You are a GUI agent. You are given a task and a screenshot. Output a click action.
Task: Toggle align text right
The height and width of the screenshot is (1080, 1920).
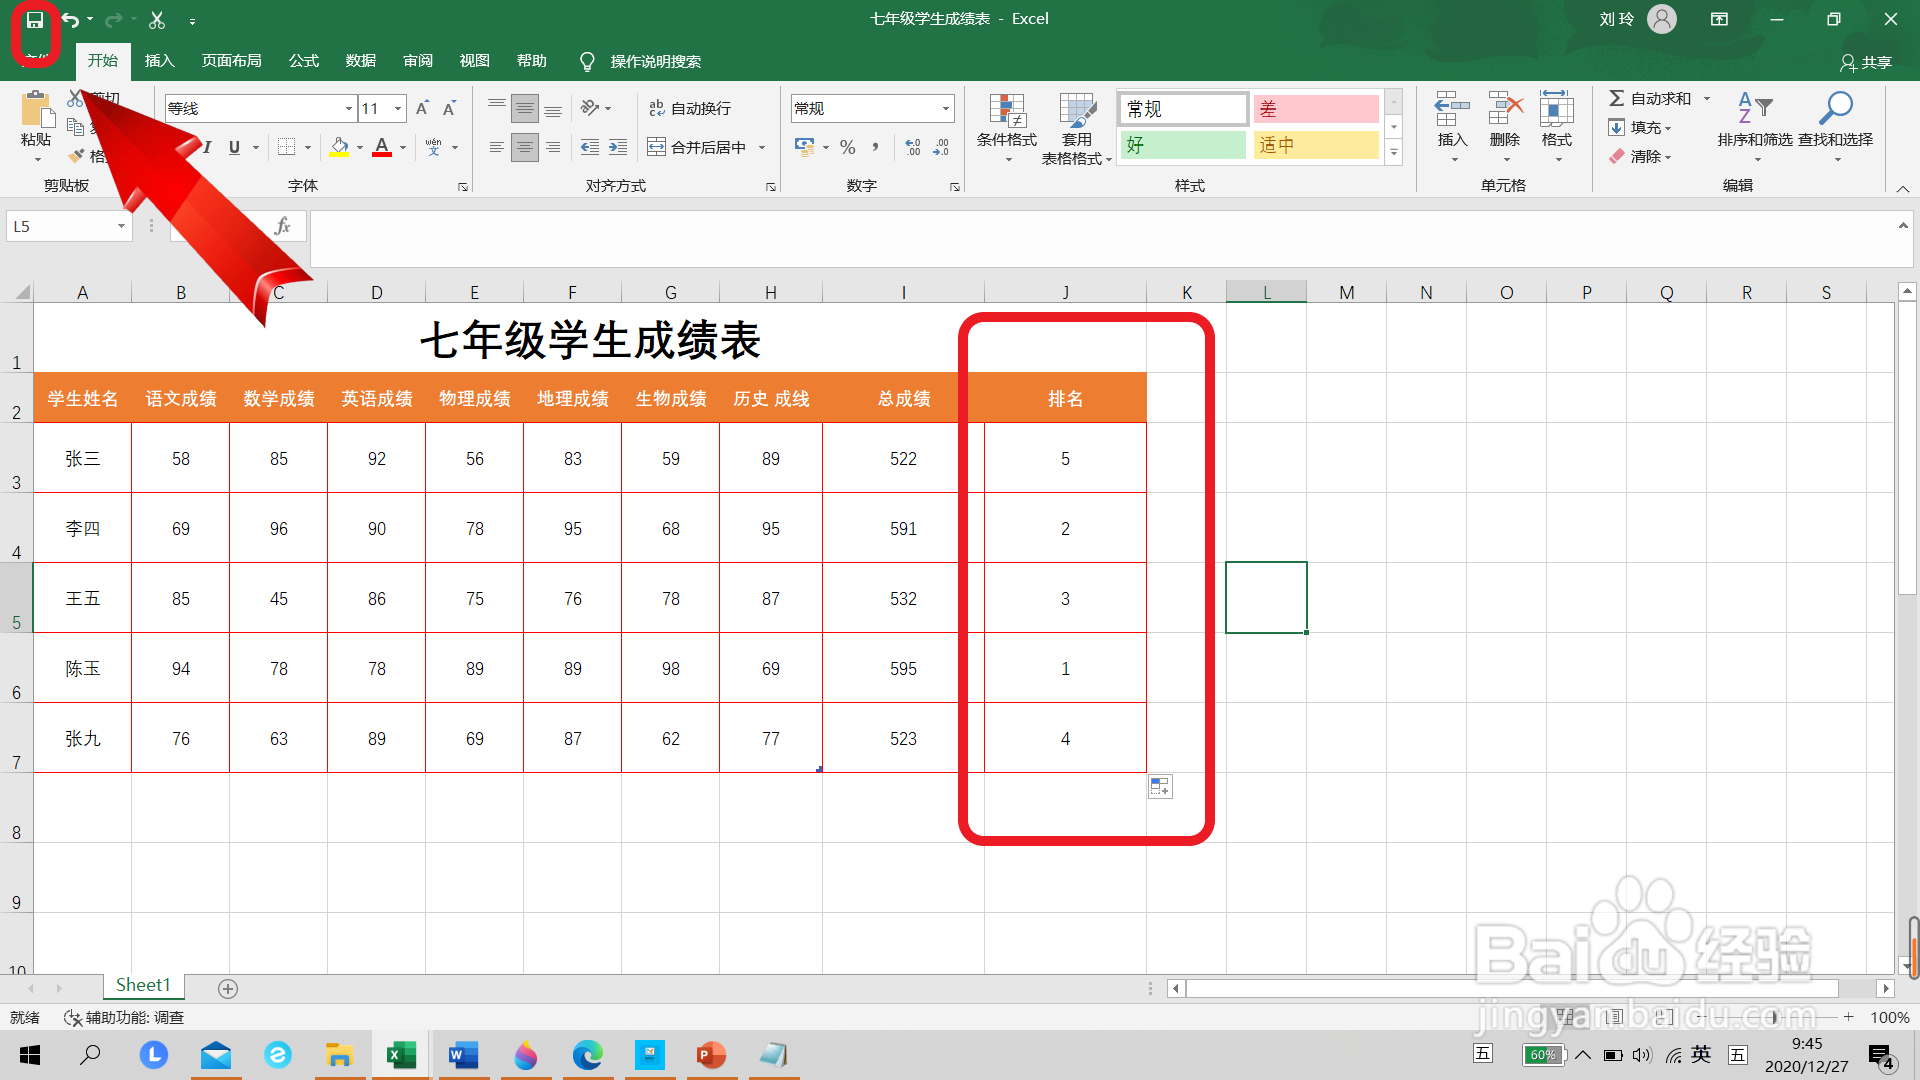553,147
